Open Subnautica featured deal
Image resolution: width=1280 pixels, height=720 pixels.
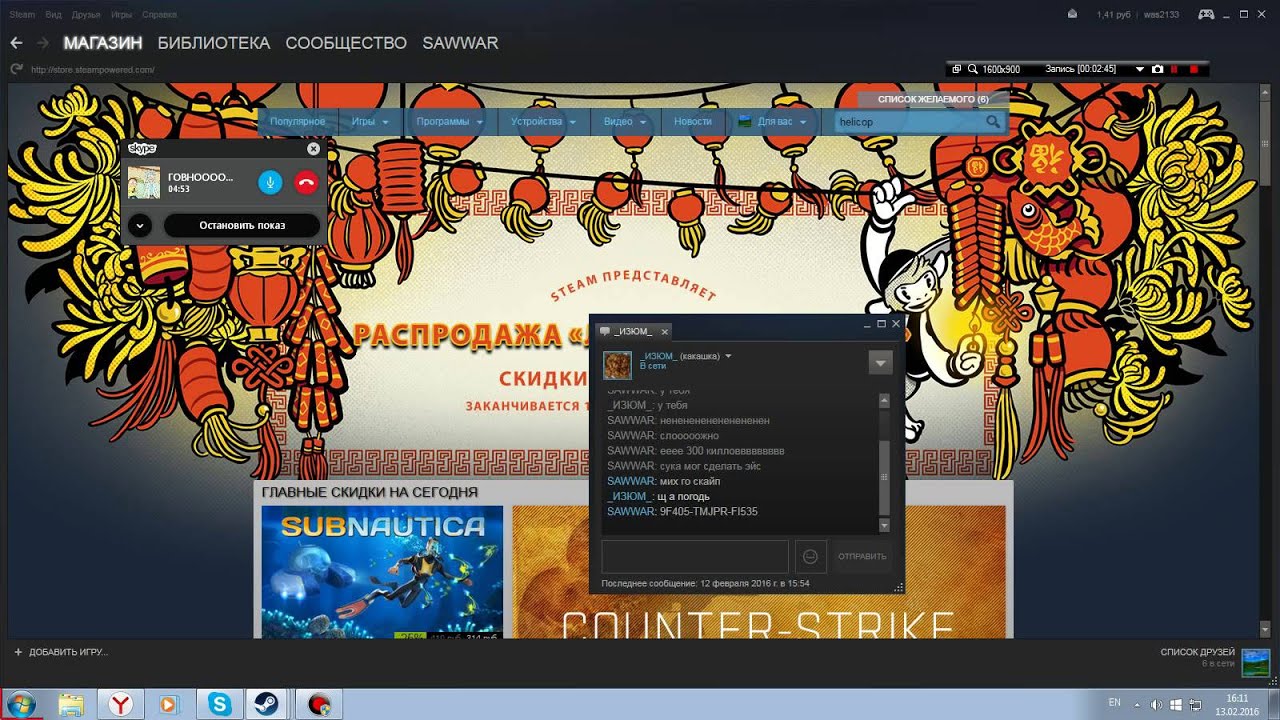382,572
